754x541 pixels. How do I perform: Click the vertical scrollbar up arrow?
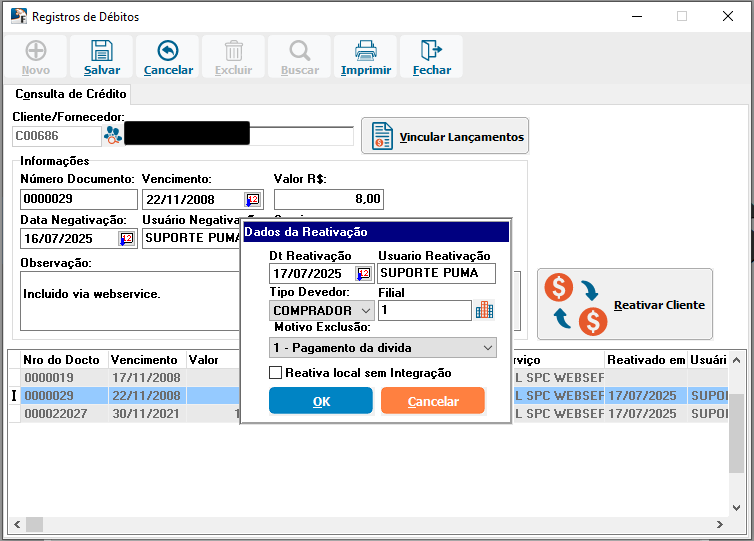click(x=736, y=360)
